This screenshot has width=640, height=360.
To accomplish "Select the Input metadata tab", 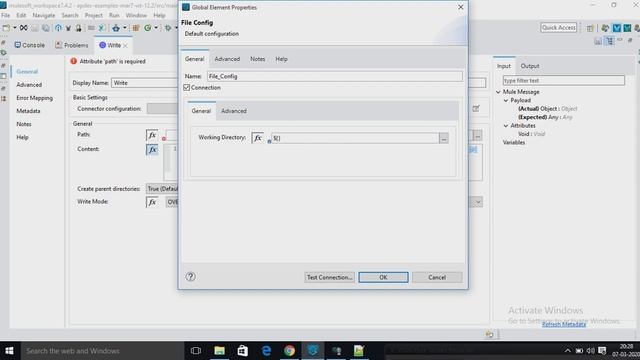I will click(x=504, y=66).
